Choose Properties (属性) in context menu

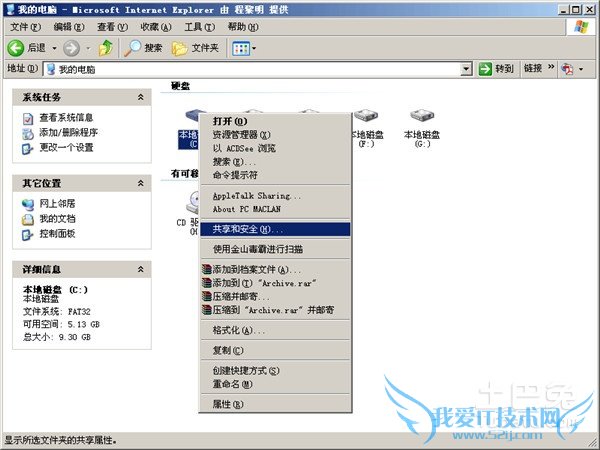click(276, 404)
